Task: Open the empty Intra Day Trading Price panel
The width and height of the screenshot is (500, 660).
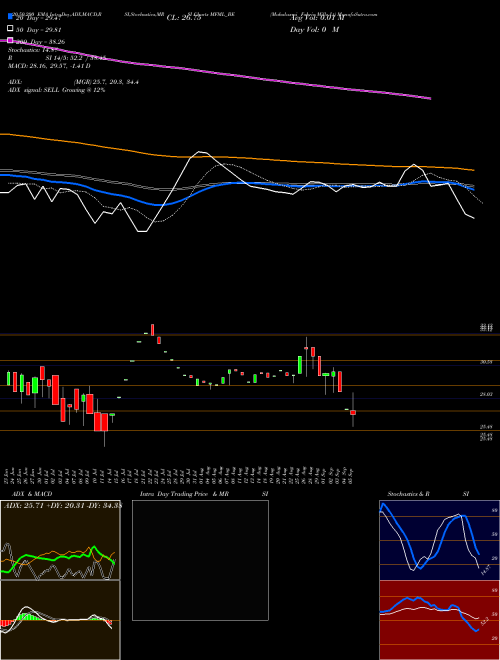Action: 200,560
